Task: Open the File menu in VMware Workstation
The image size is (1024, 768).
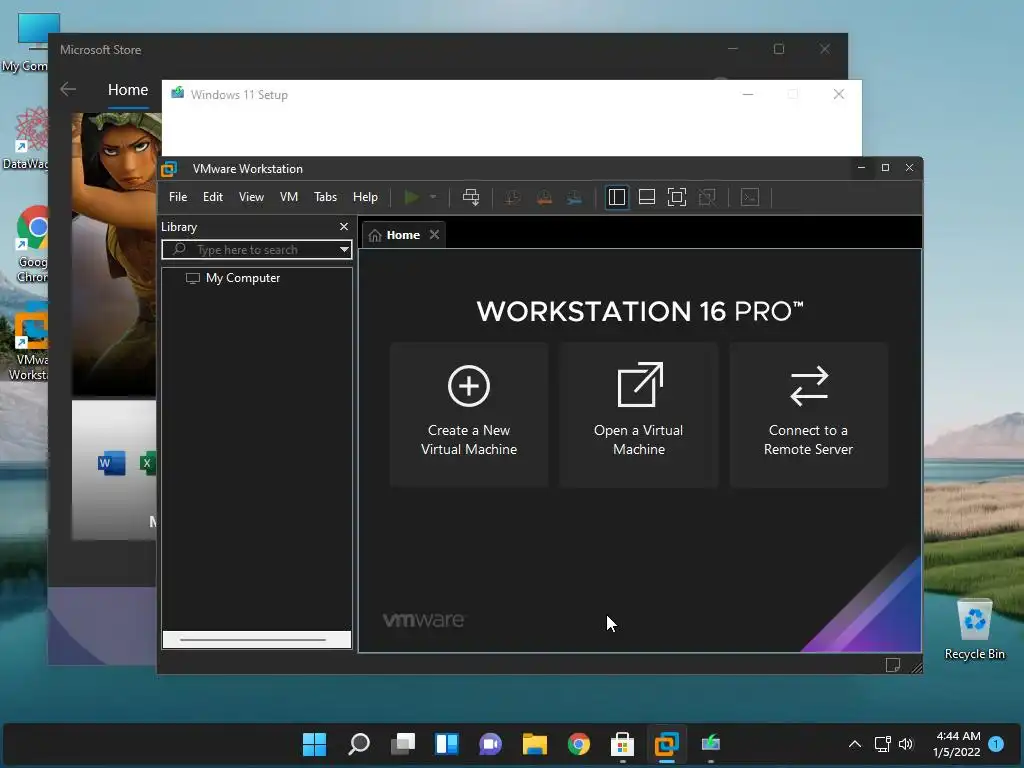Action: [178, 197]
